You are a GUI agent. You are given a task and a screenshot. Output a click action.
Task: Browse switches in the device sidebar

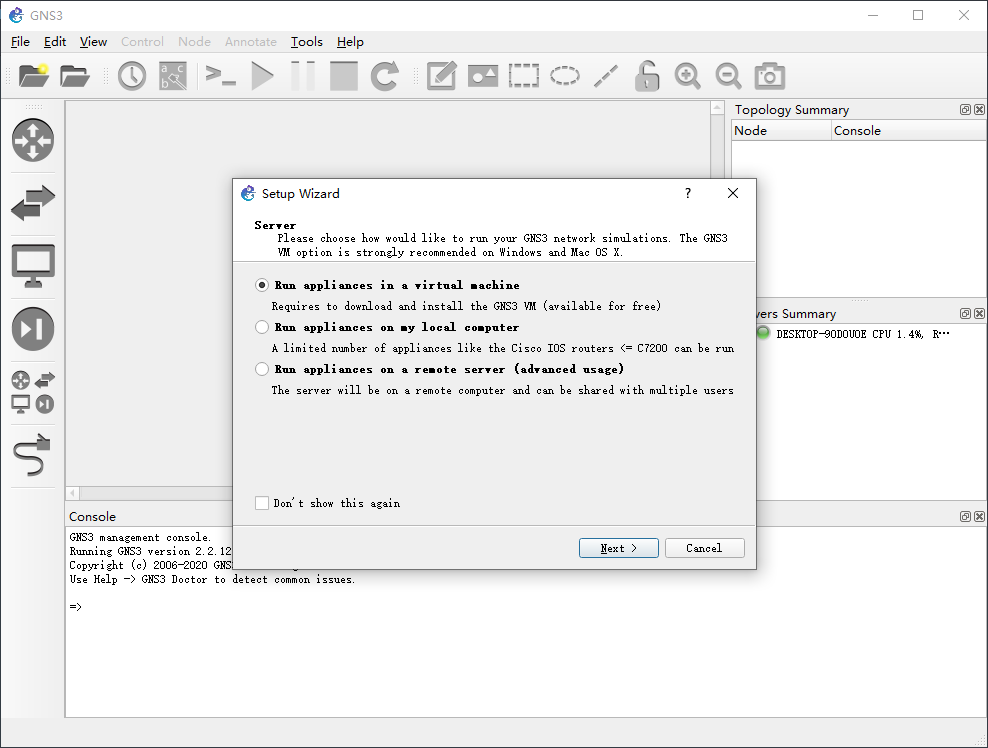pyautogui.click(x=33, y=203)
